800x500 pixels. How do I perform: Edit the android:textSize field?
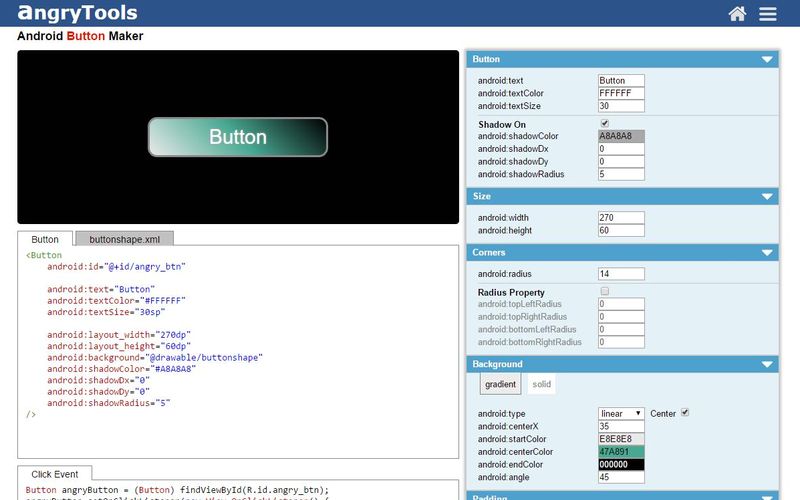pyautogui.click(x=621, y=106)
